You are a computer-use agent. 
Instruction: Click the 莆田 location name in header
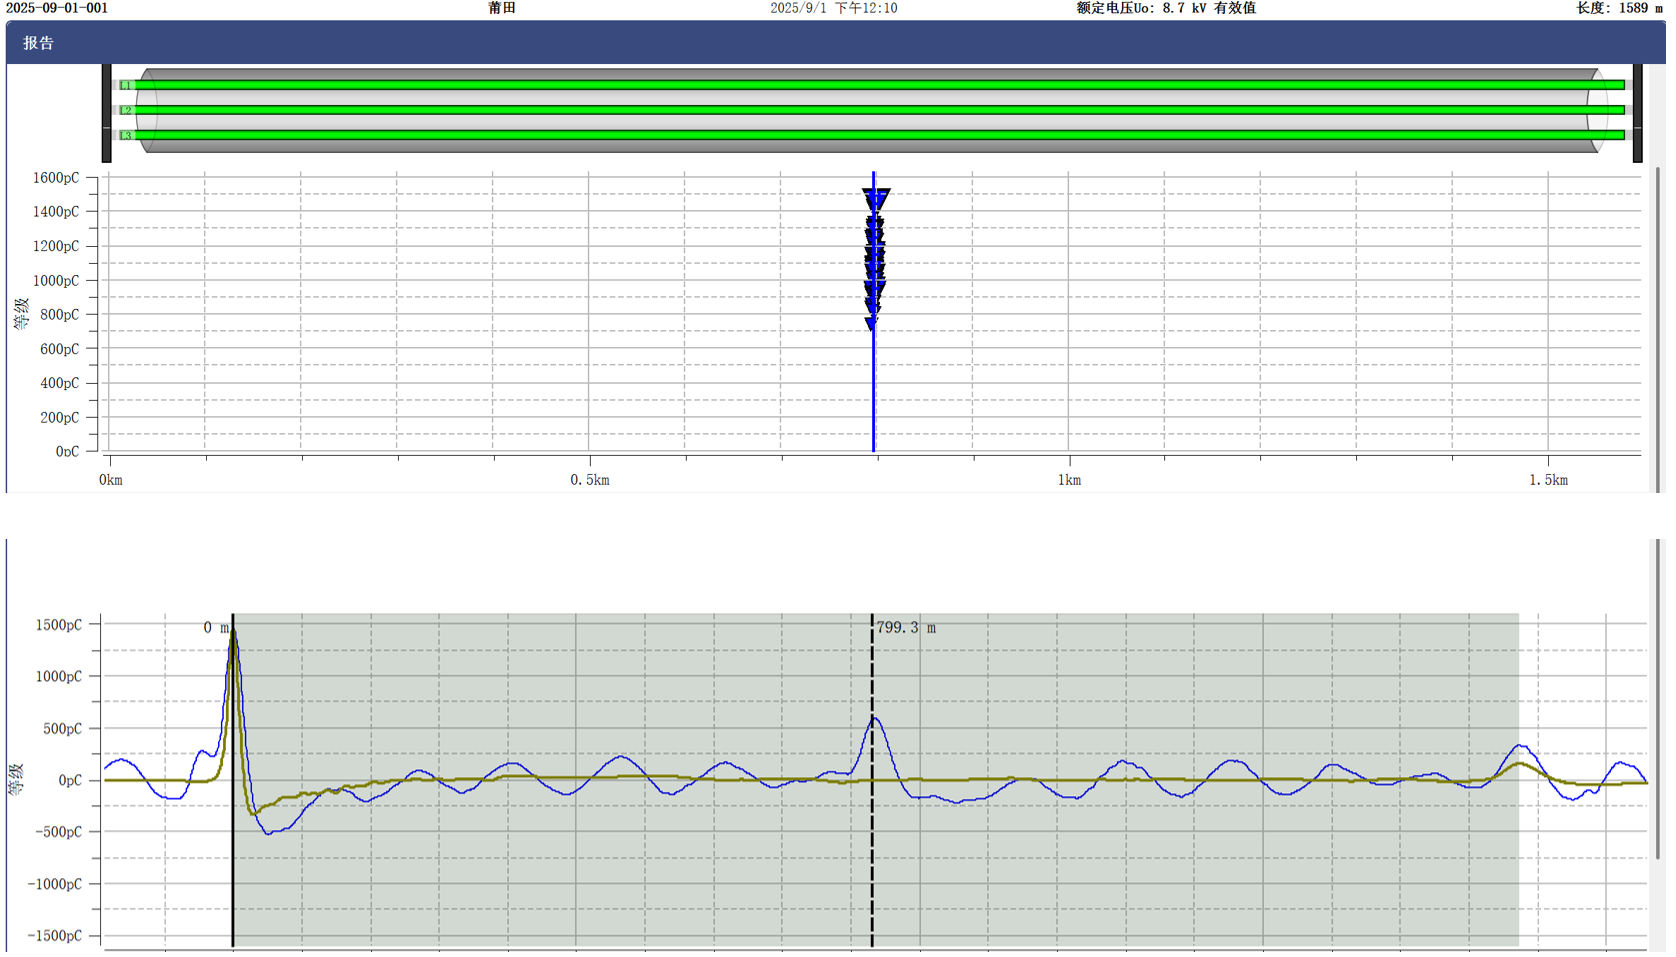(502, 8)
